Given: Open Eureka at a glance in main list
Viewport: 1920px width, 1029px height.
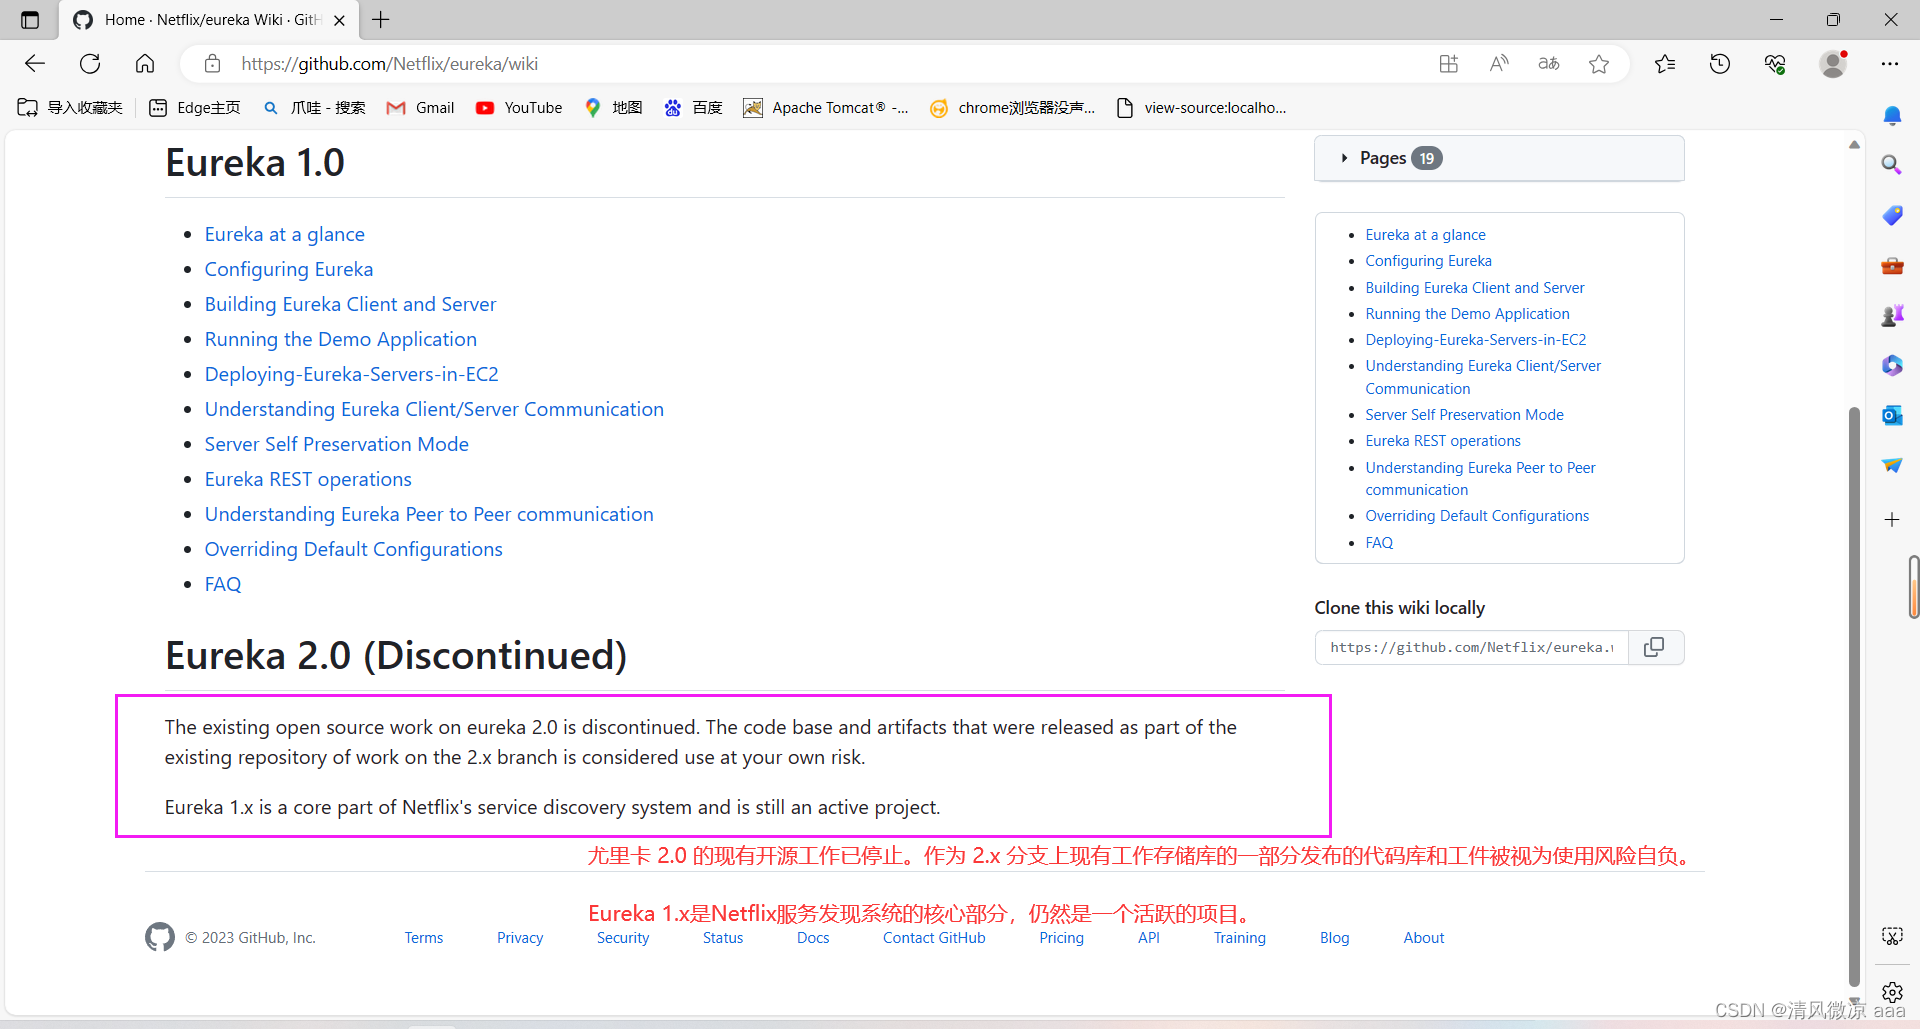Looking at the screenshot, I should point(285,234).
